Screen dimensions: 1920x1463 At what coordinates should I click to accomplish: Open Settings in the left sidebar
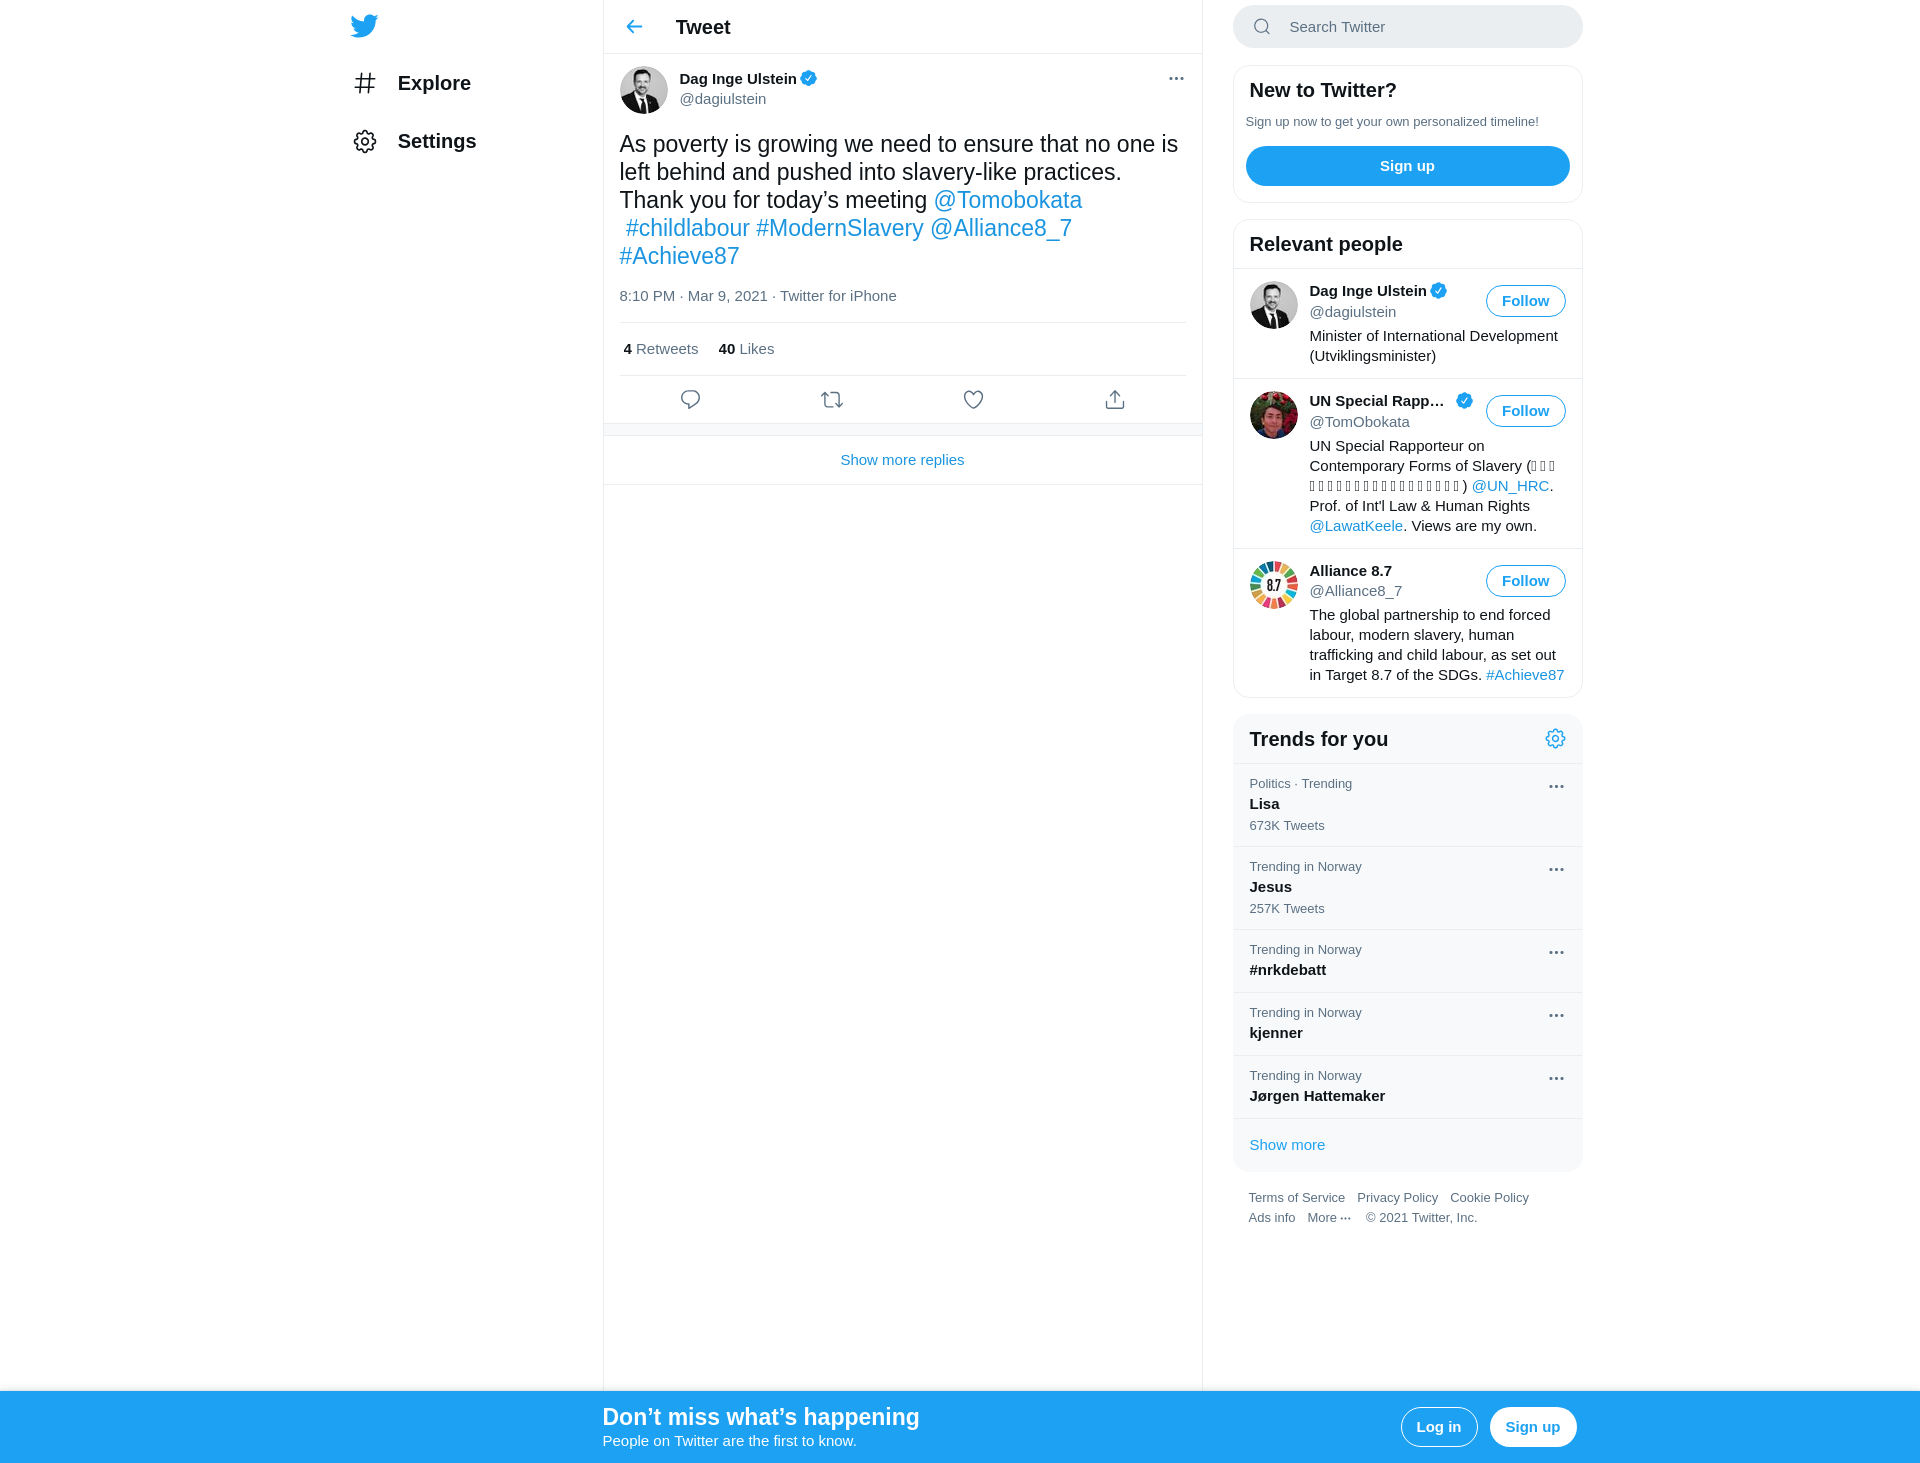414,141
